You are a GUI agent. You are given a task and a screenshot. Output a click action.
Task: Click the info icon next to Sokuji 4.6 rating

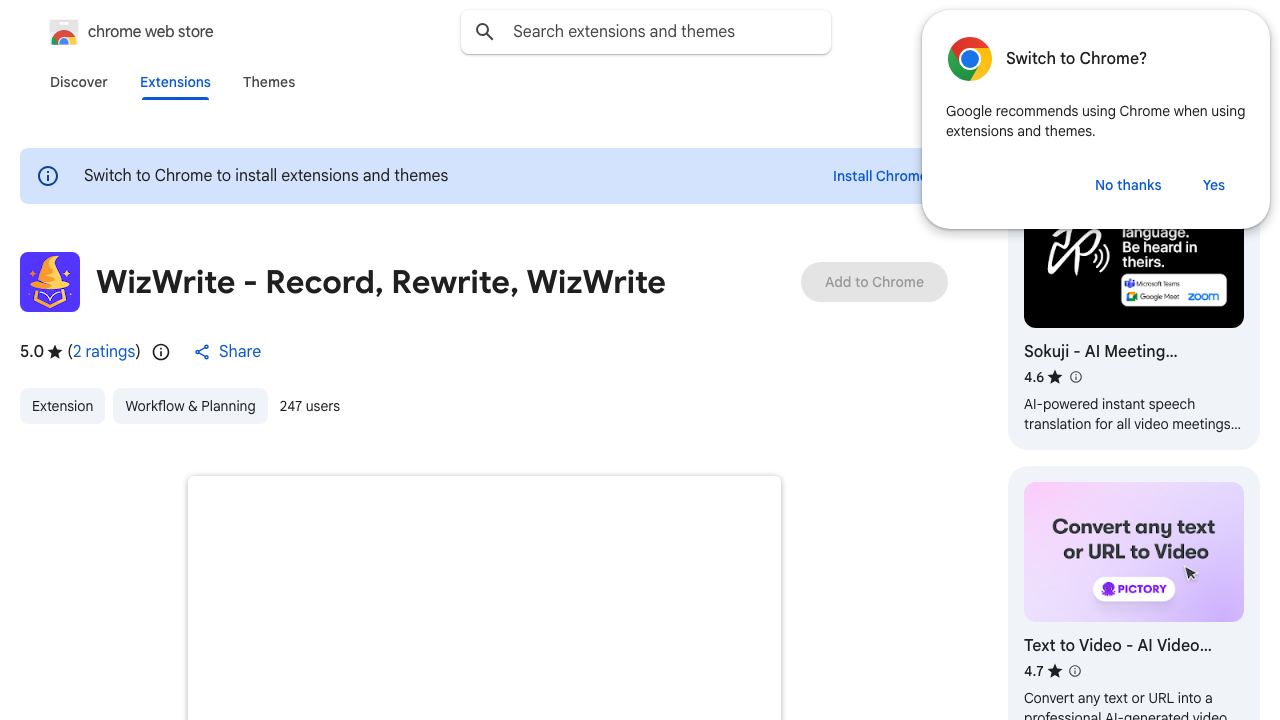point(1076,377)
